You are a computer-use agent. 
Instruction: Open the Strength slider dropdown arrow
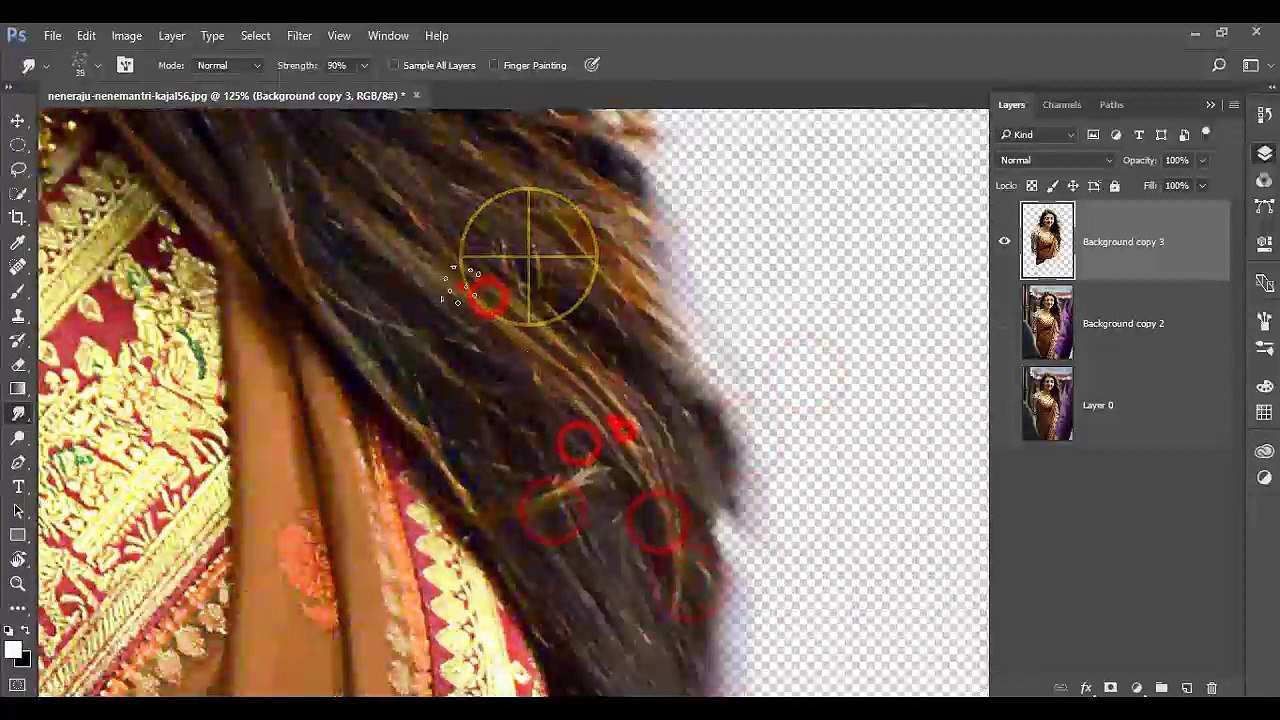(364, 66)
